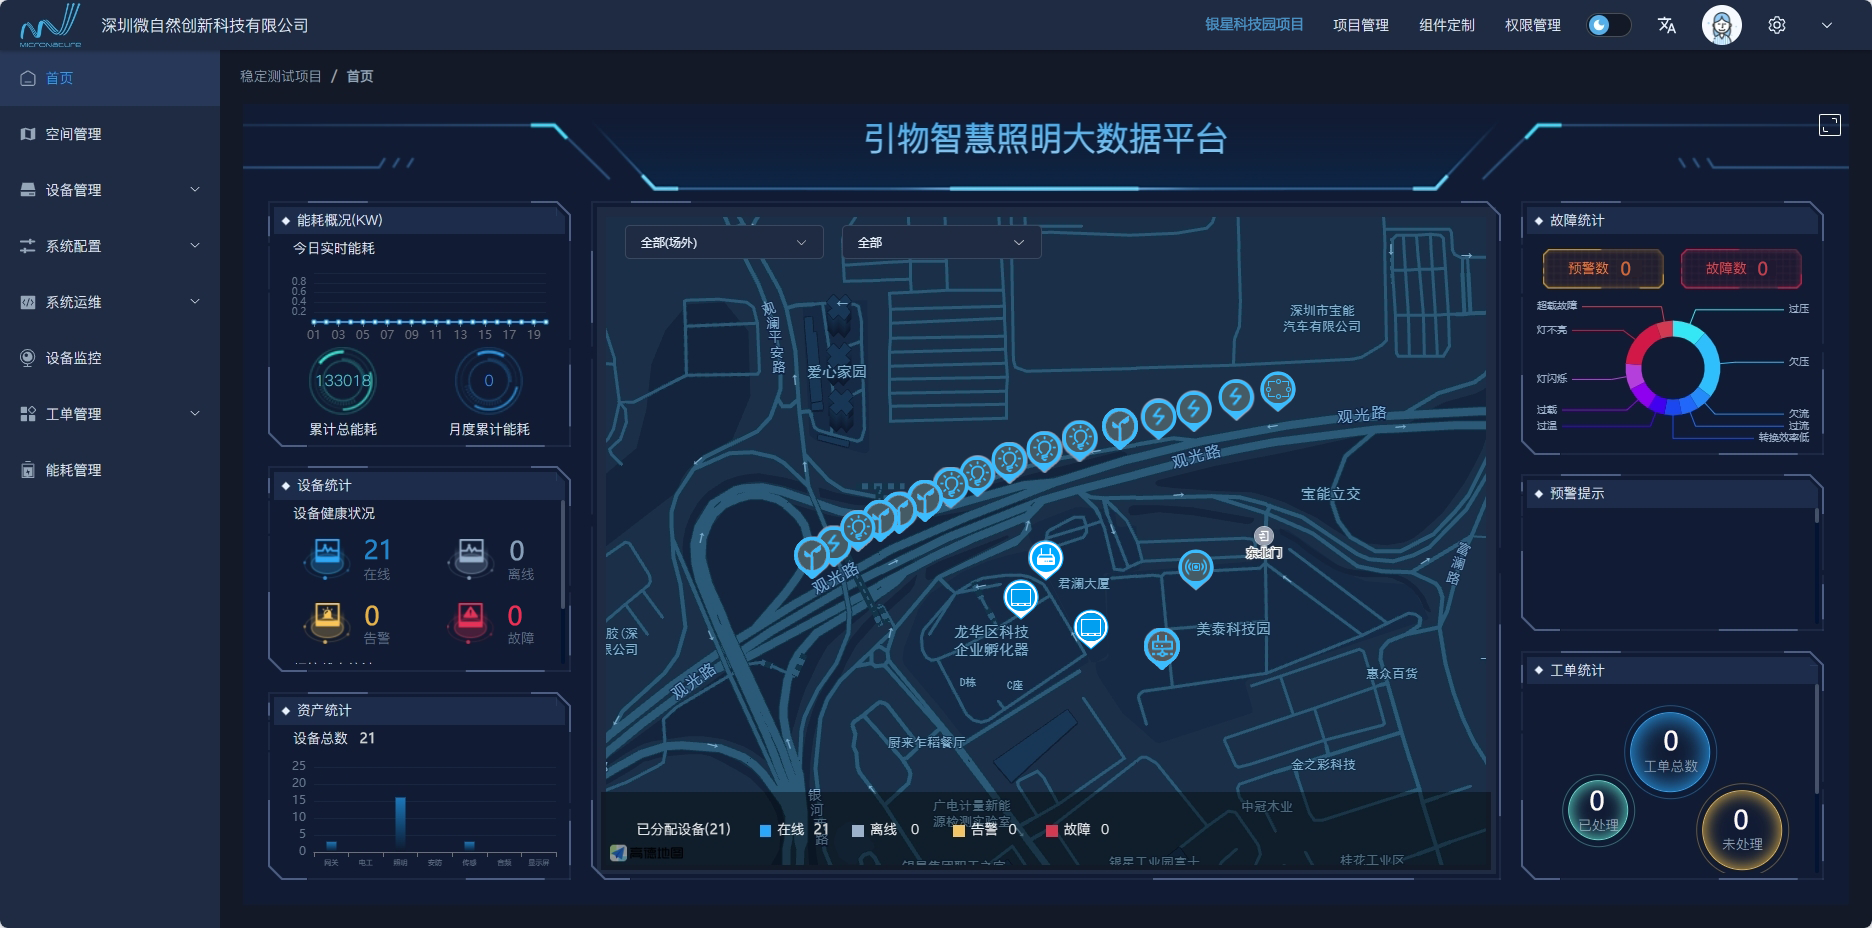Click the 设备总数 21 label
This screenshot has height=928, width=1872.
click(x=334, y=738)
